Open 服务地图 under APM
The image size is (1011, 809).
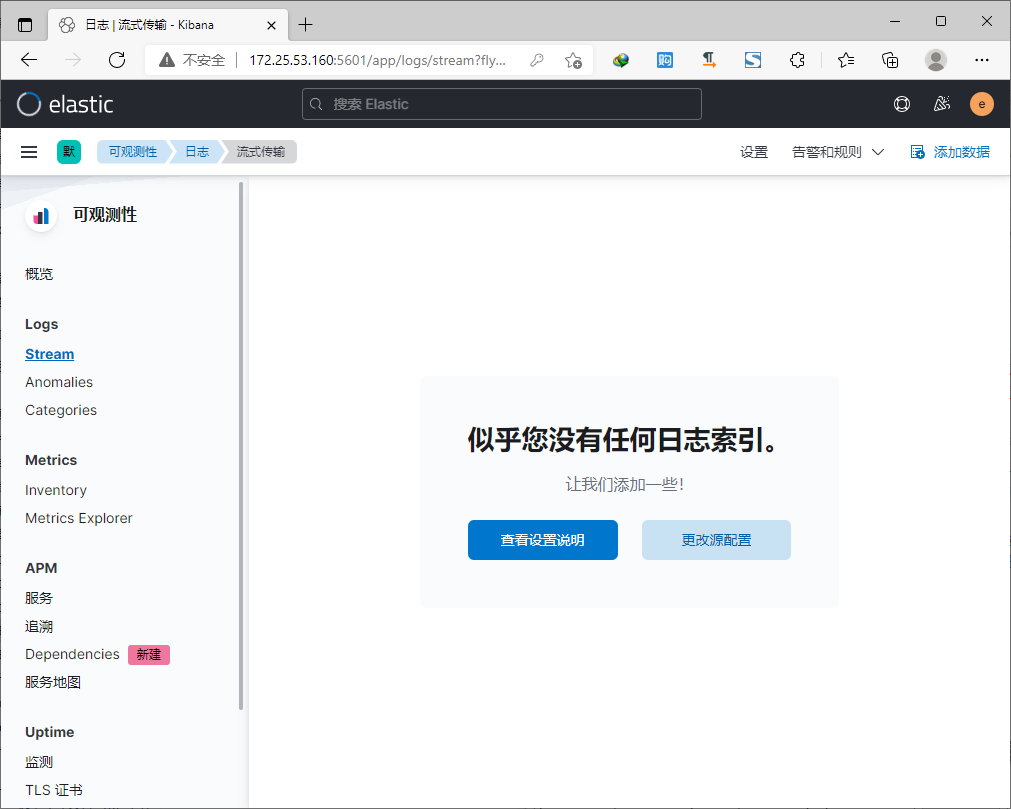click(53, 683)
